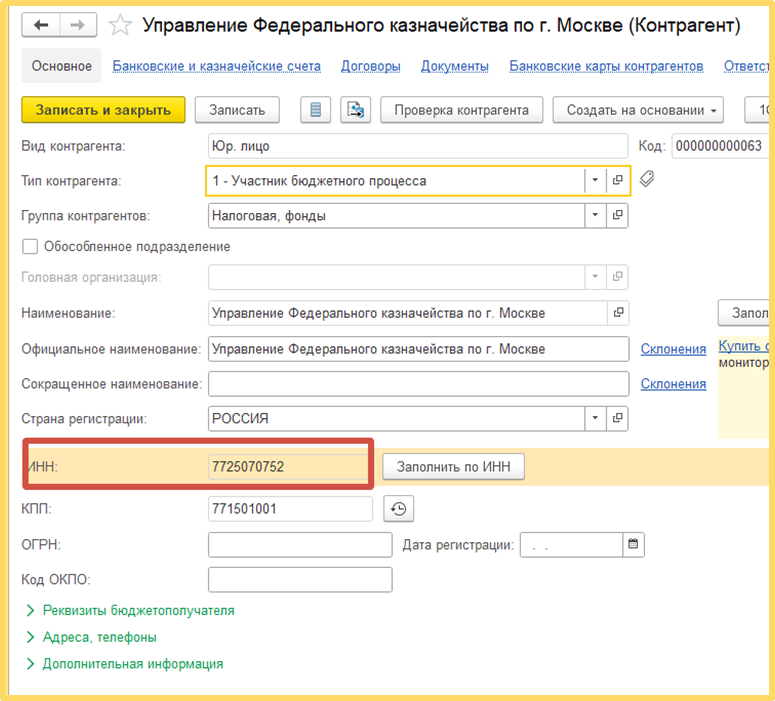The width and height of the screenshot is (775, 701).
Task: Open the list report icon button
Action: (315, 110)
